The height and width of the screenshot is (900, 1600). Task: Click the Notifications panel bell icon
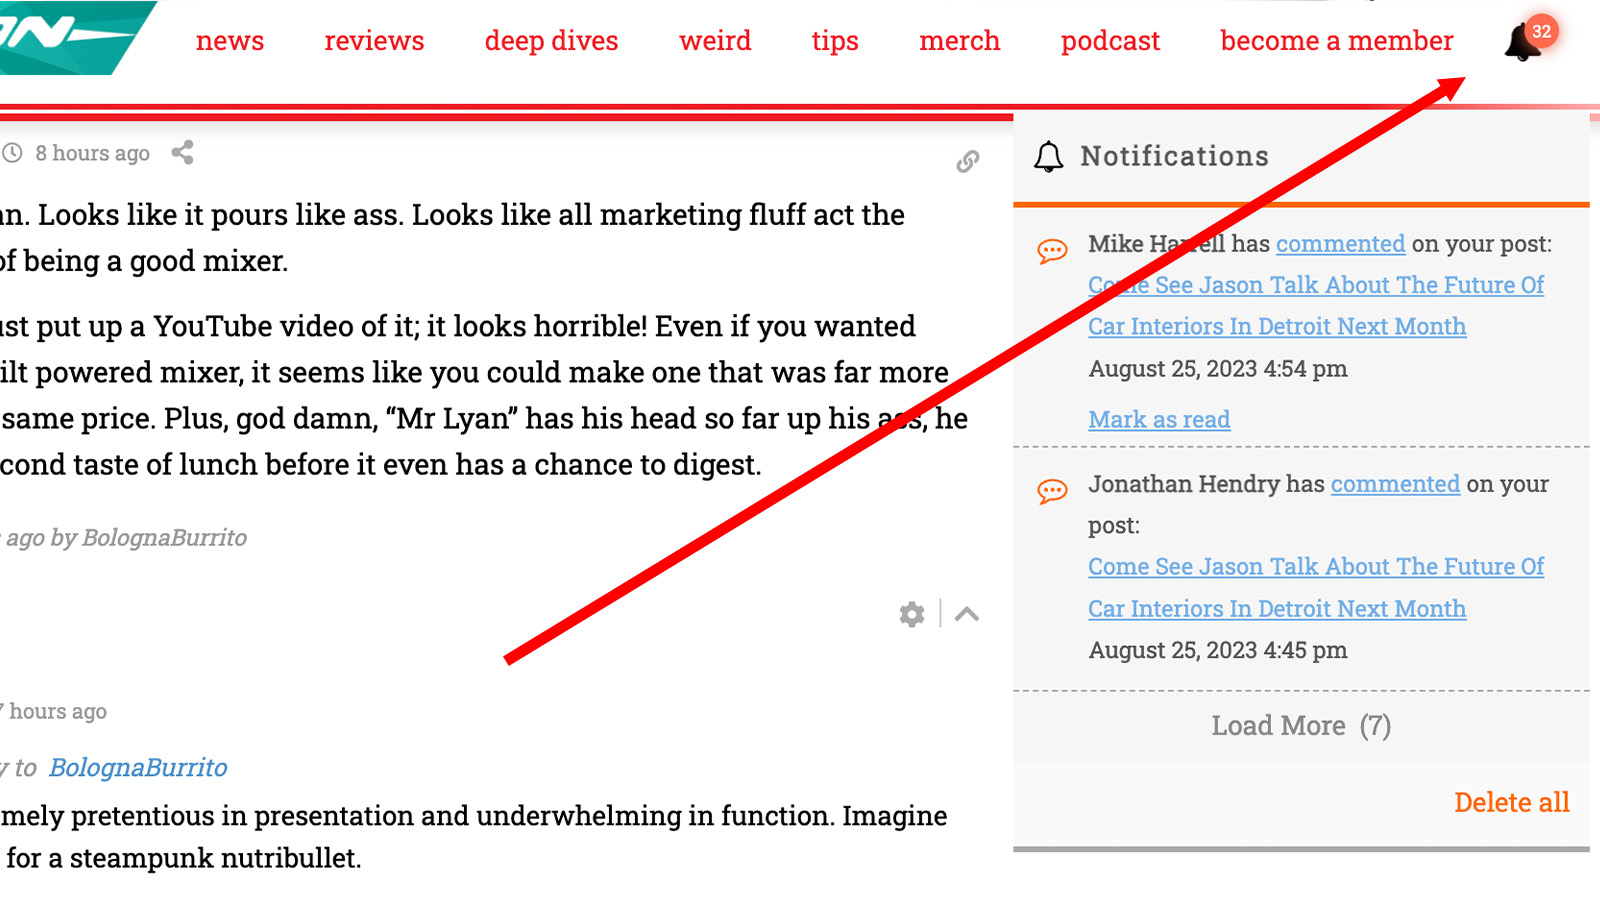click(x=1048, y=157)
